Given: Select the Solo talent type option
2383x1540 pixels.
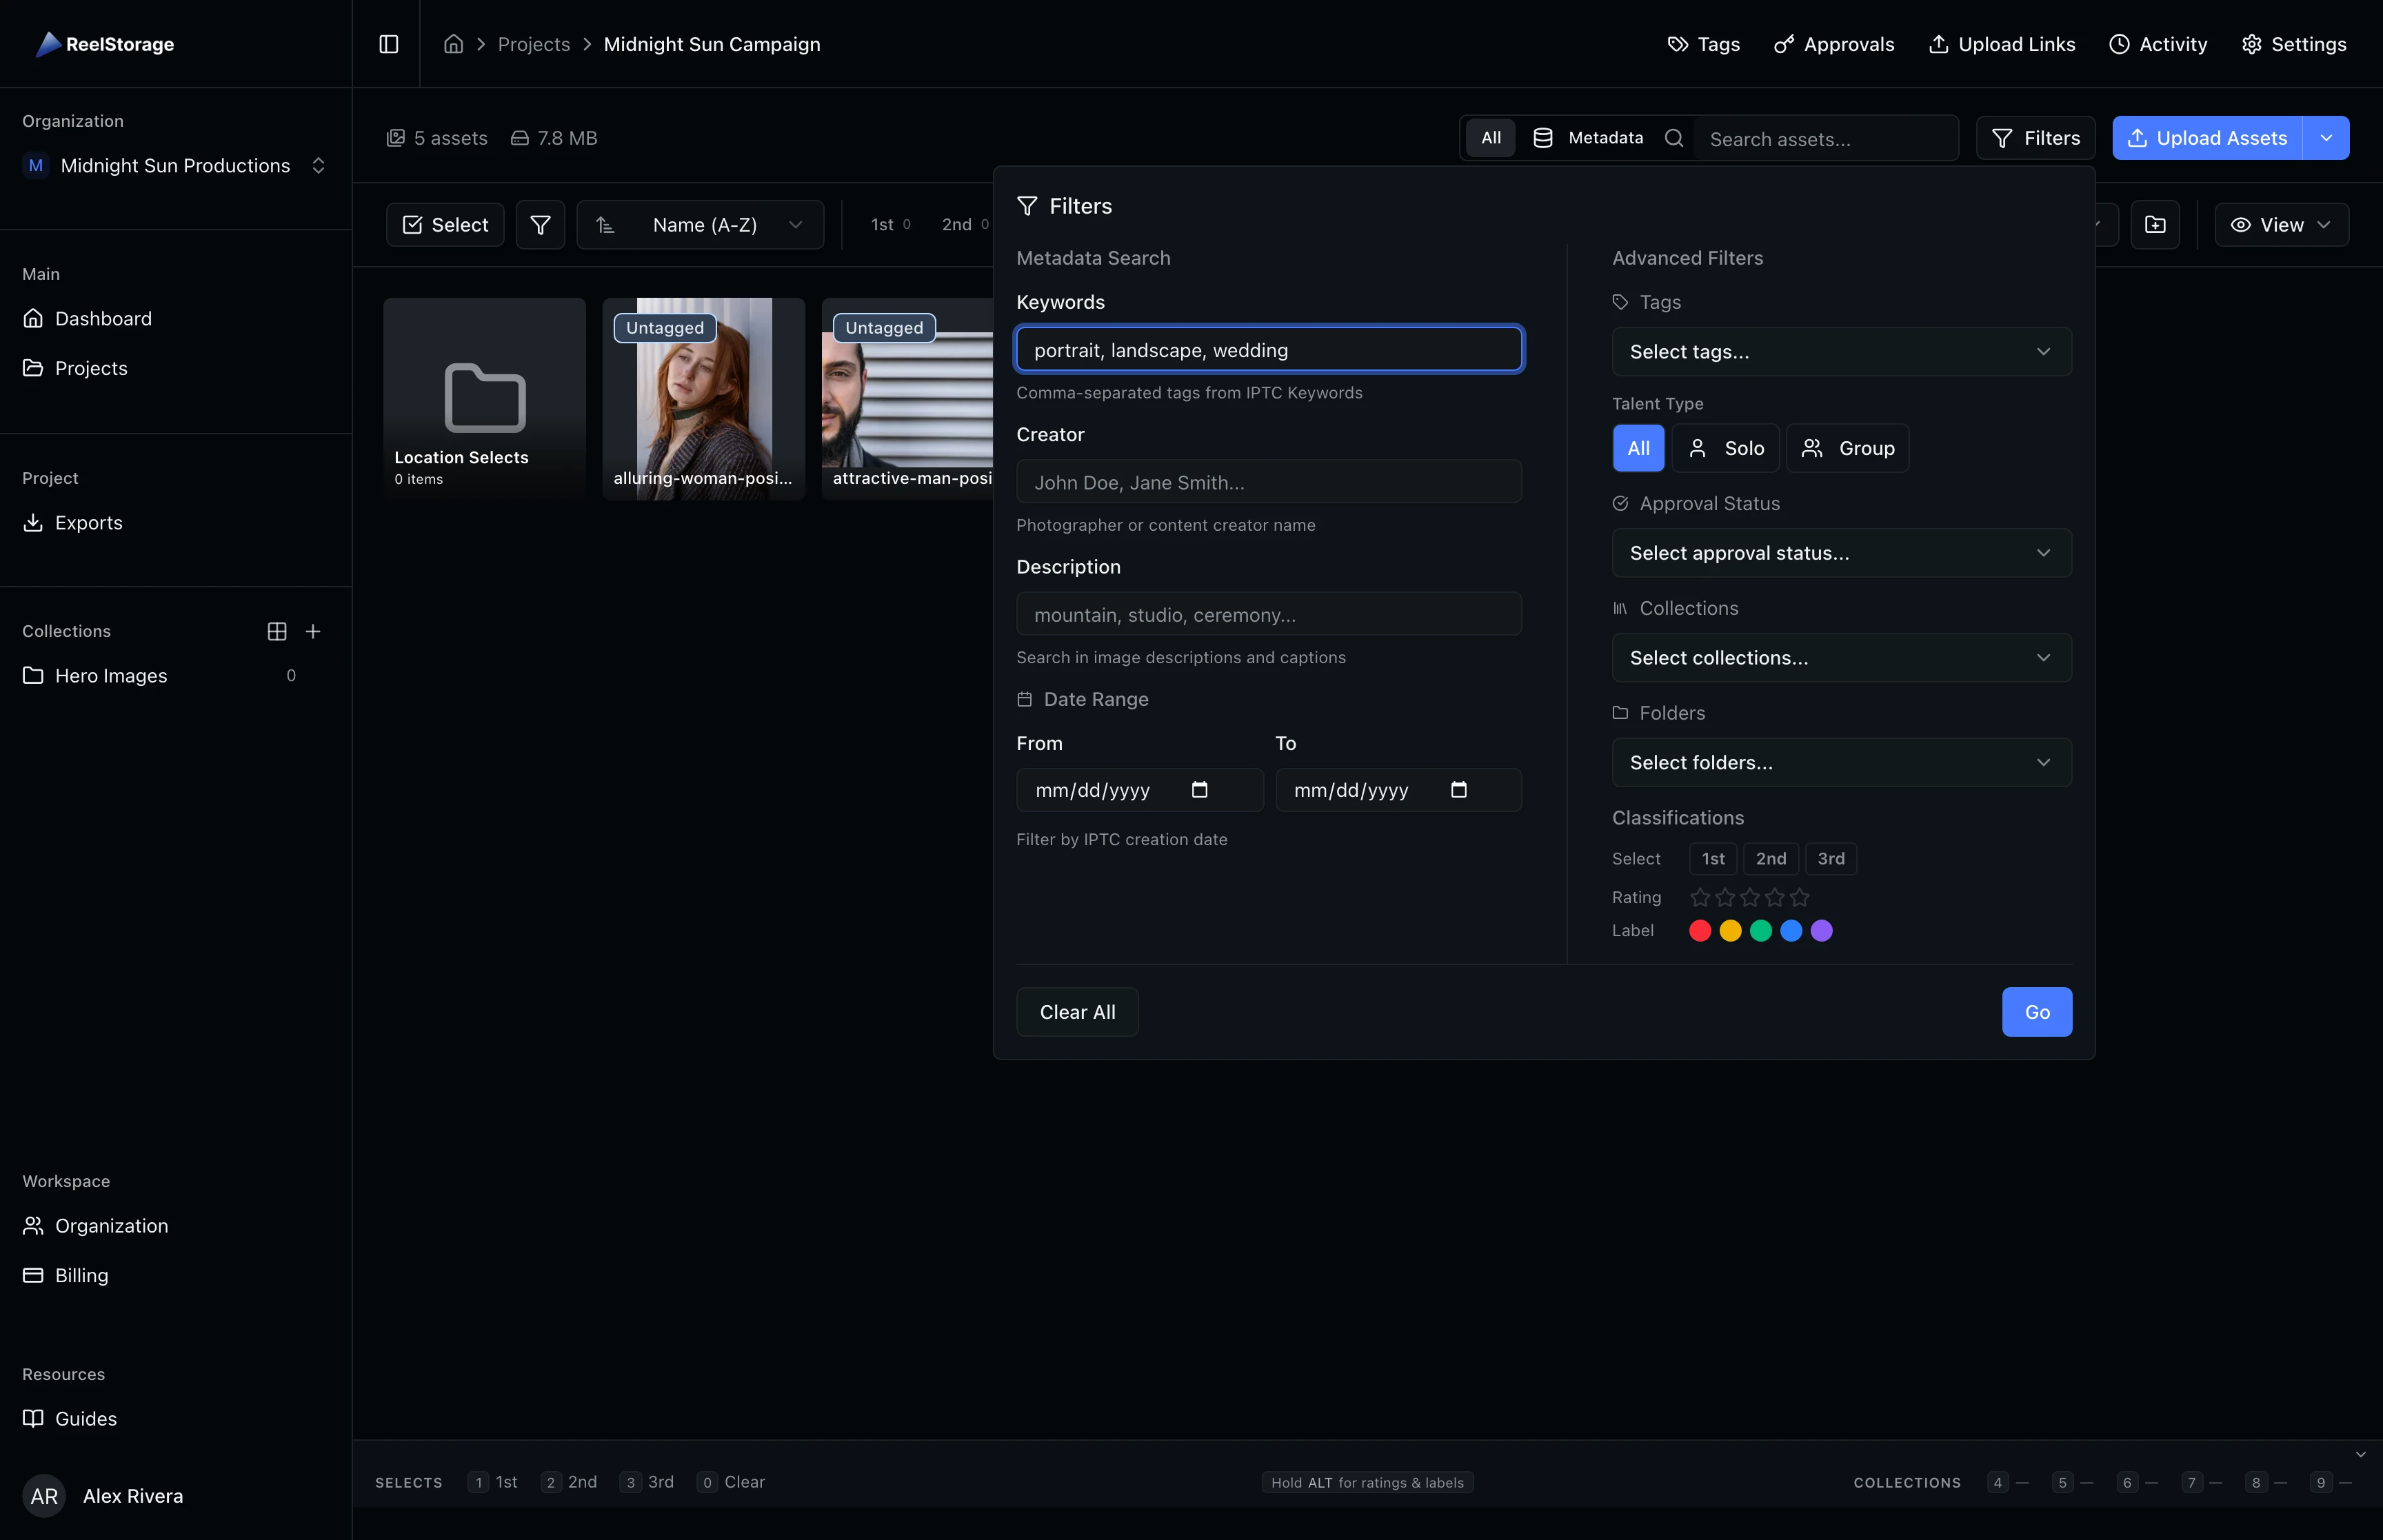Looking at the screenshot, I should (1725, 448).
